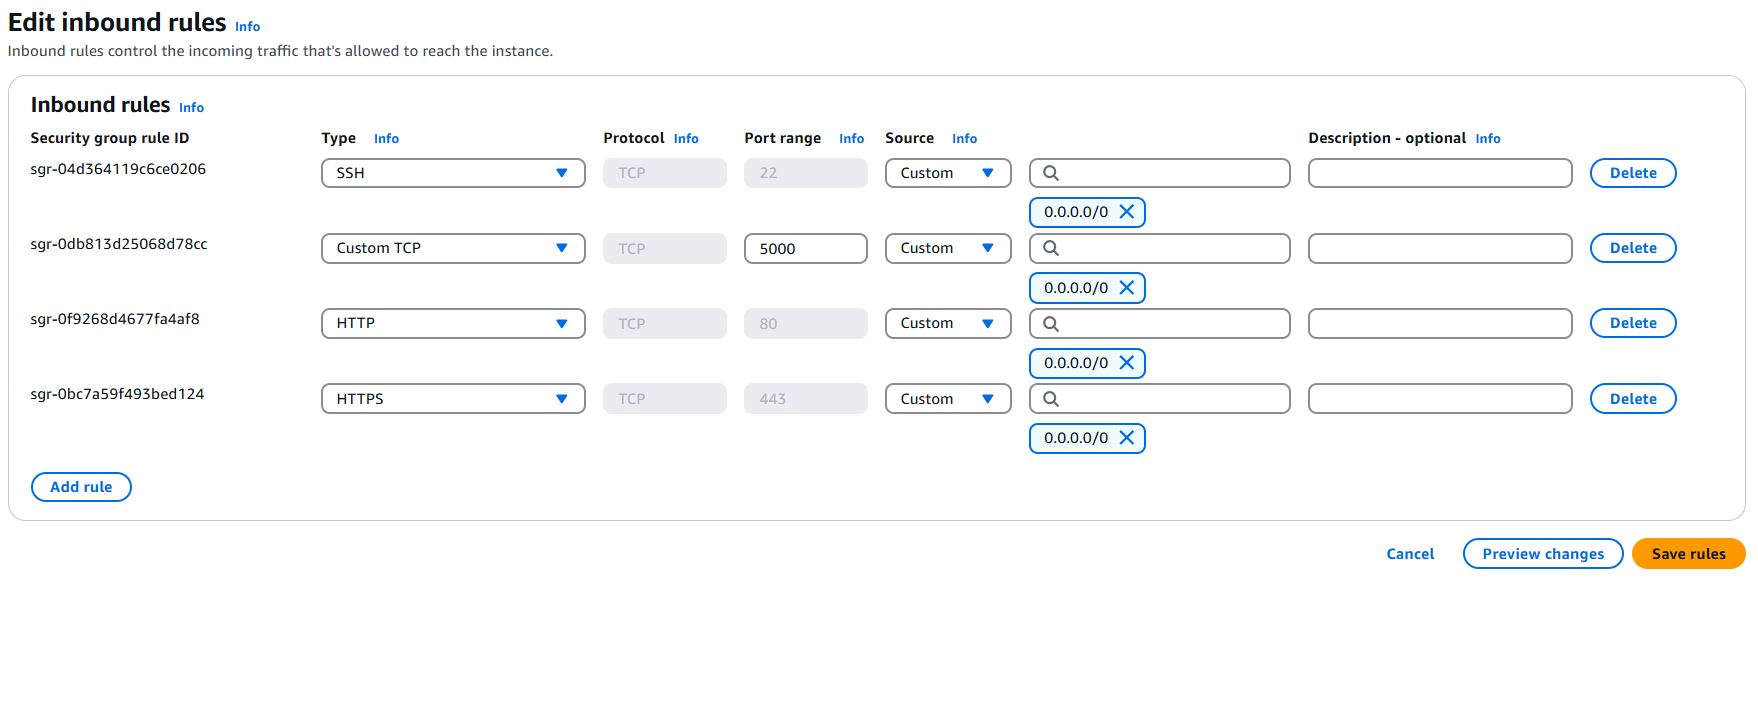This screenshot has height=727, width=1758.
Task: Remove the 0.0.0.0/0 source from SSH rule
Action: [x=1126, y=212]
